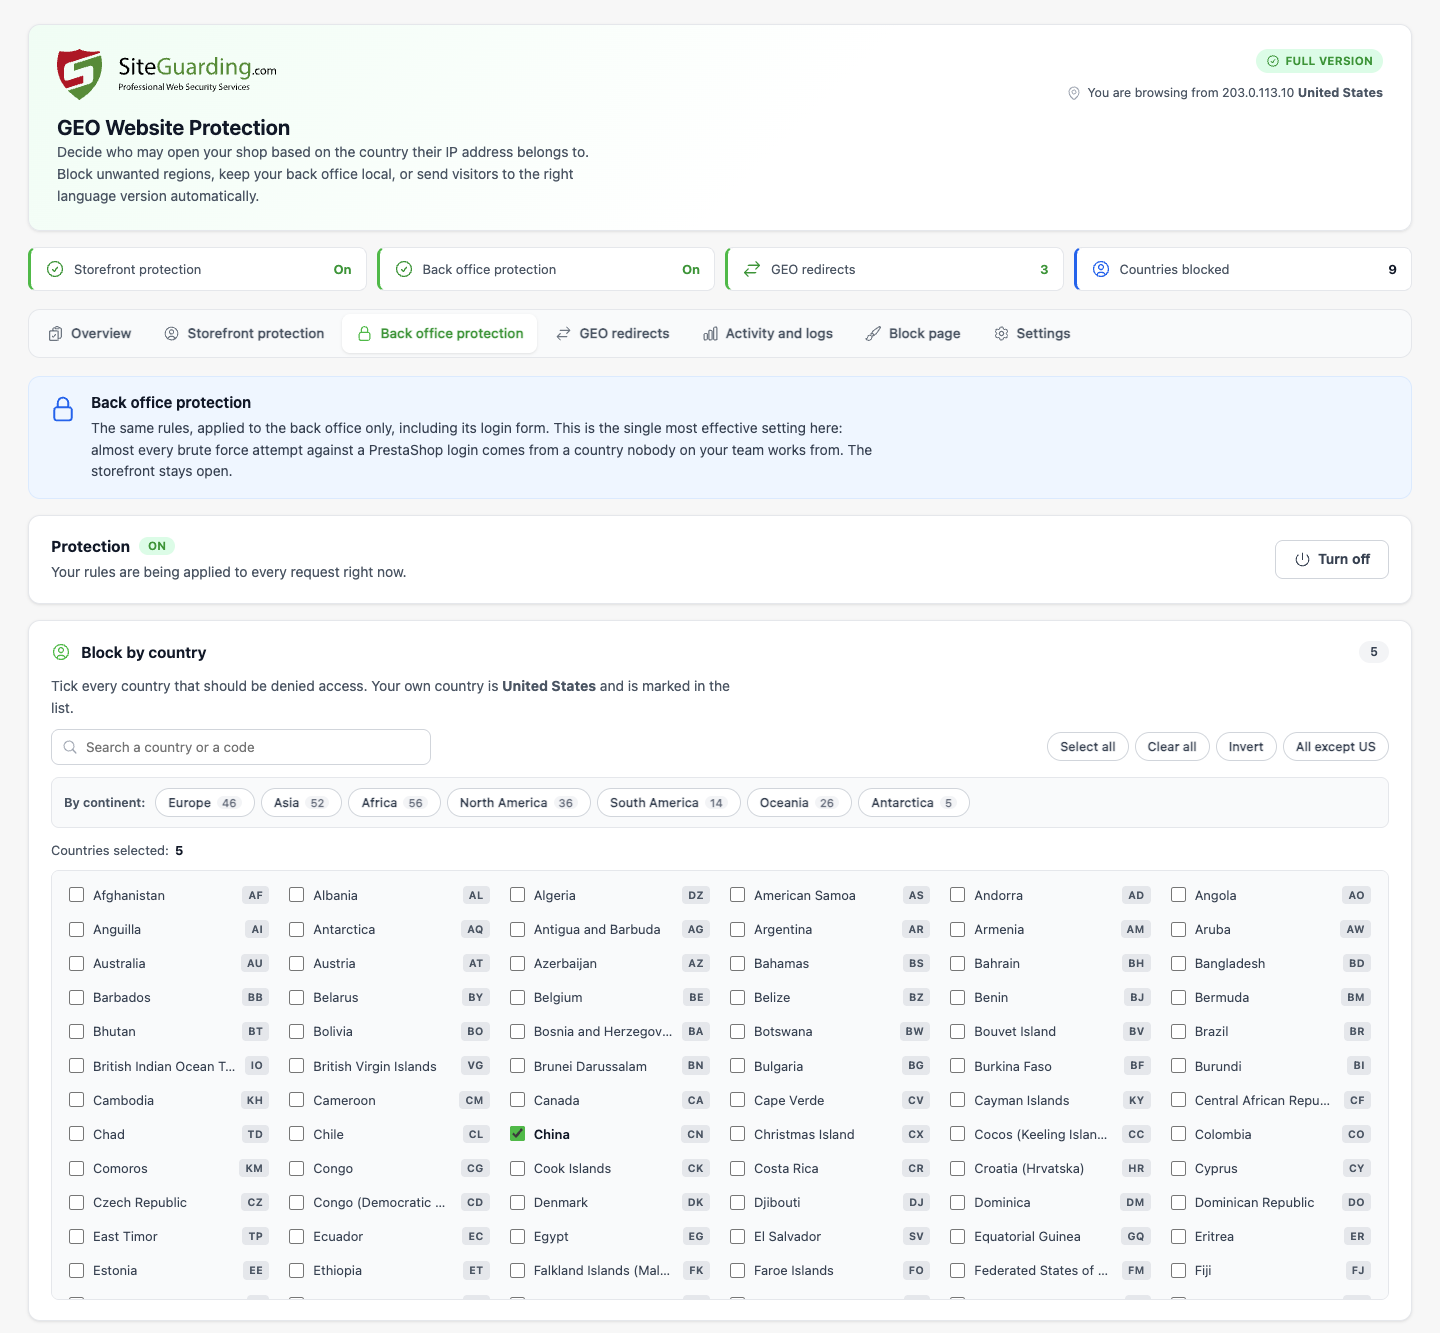Click the Protection ON status badge

(x=157, y=546)
